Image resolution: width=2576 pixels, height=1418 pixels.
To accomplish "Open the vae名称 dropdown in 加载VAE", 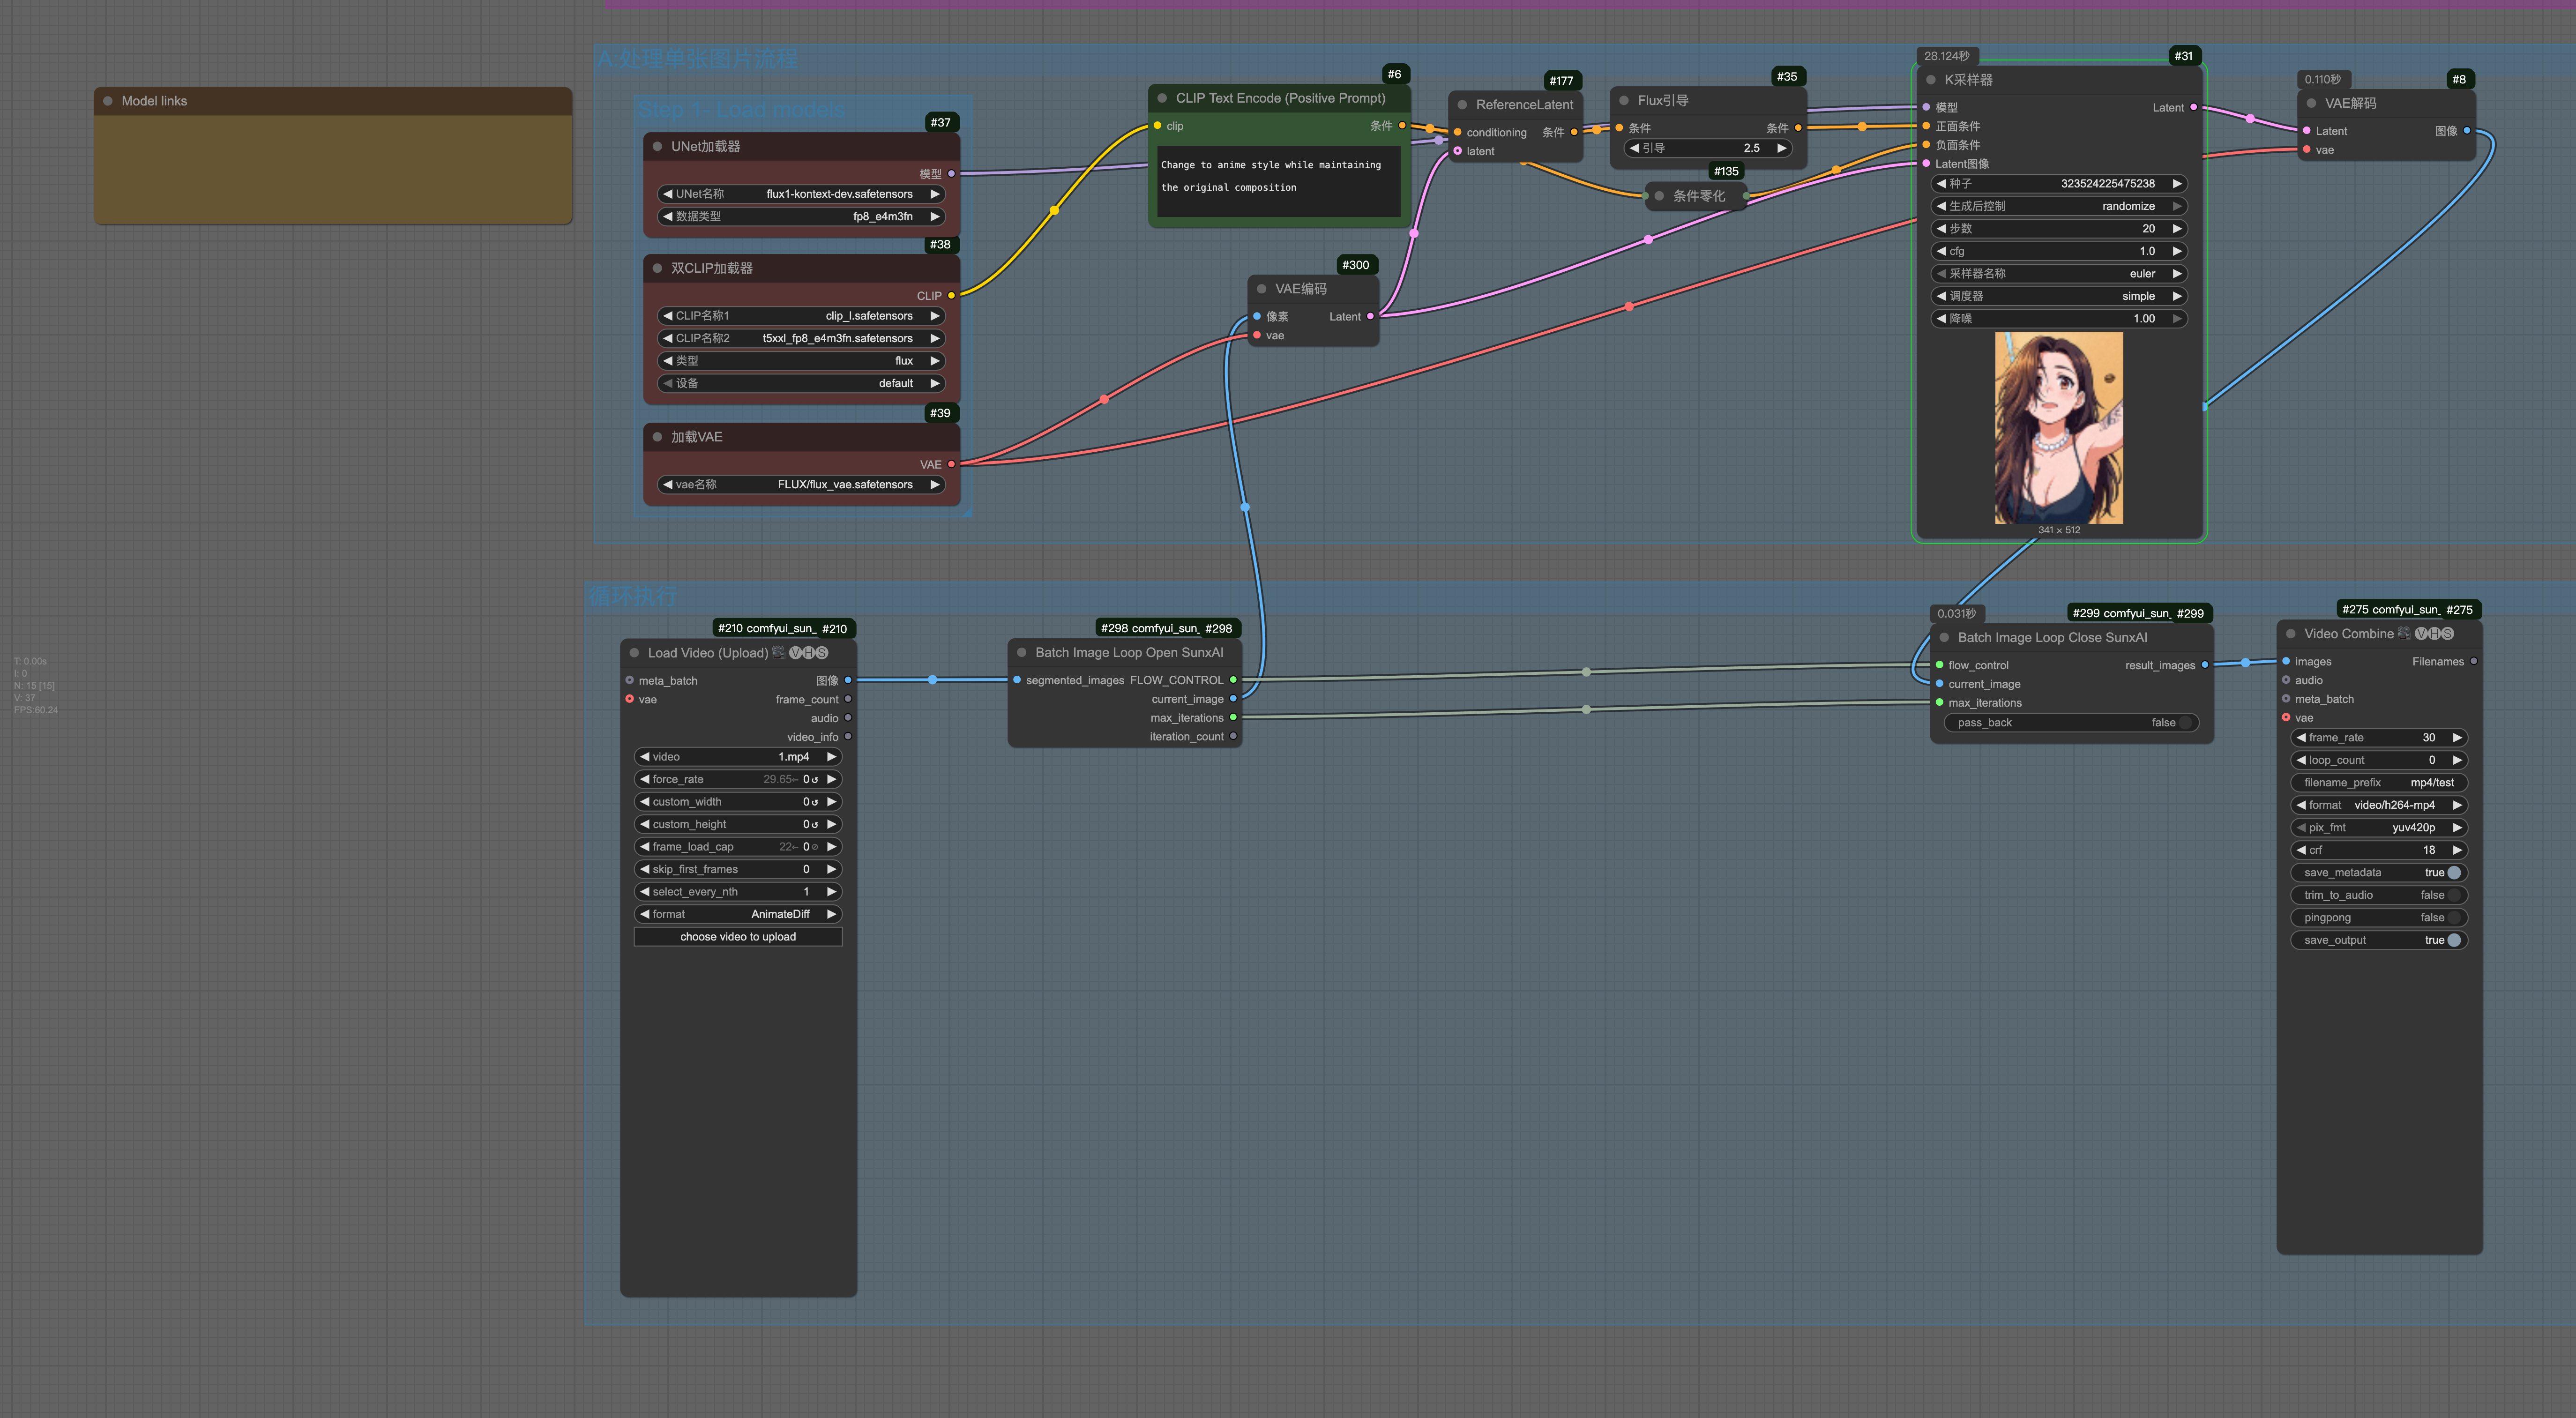I will 801,485.
